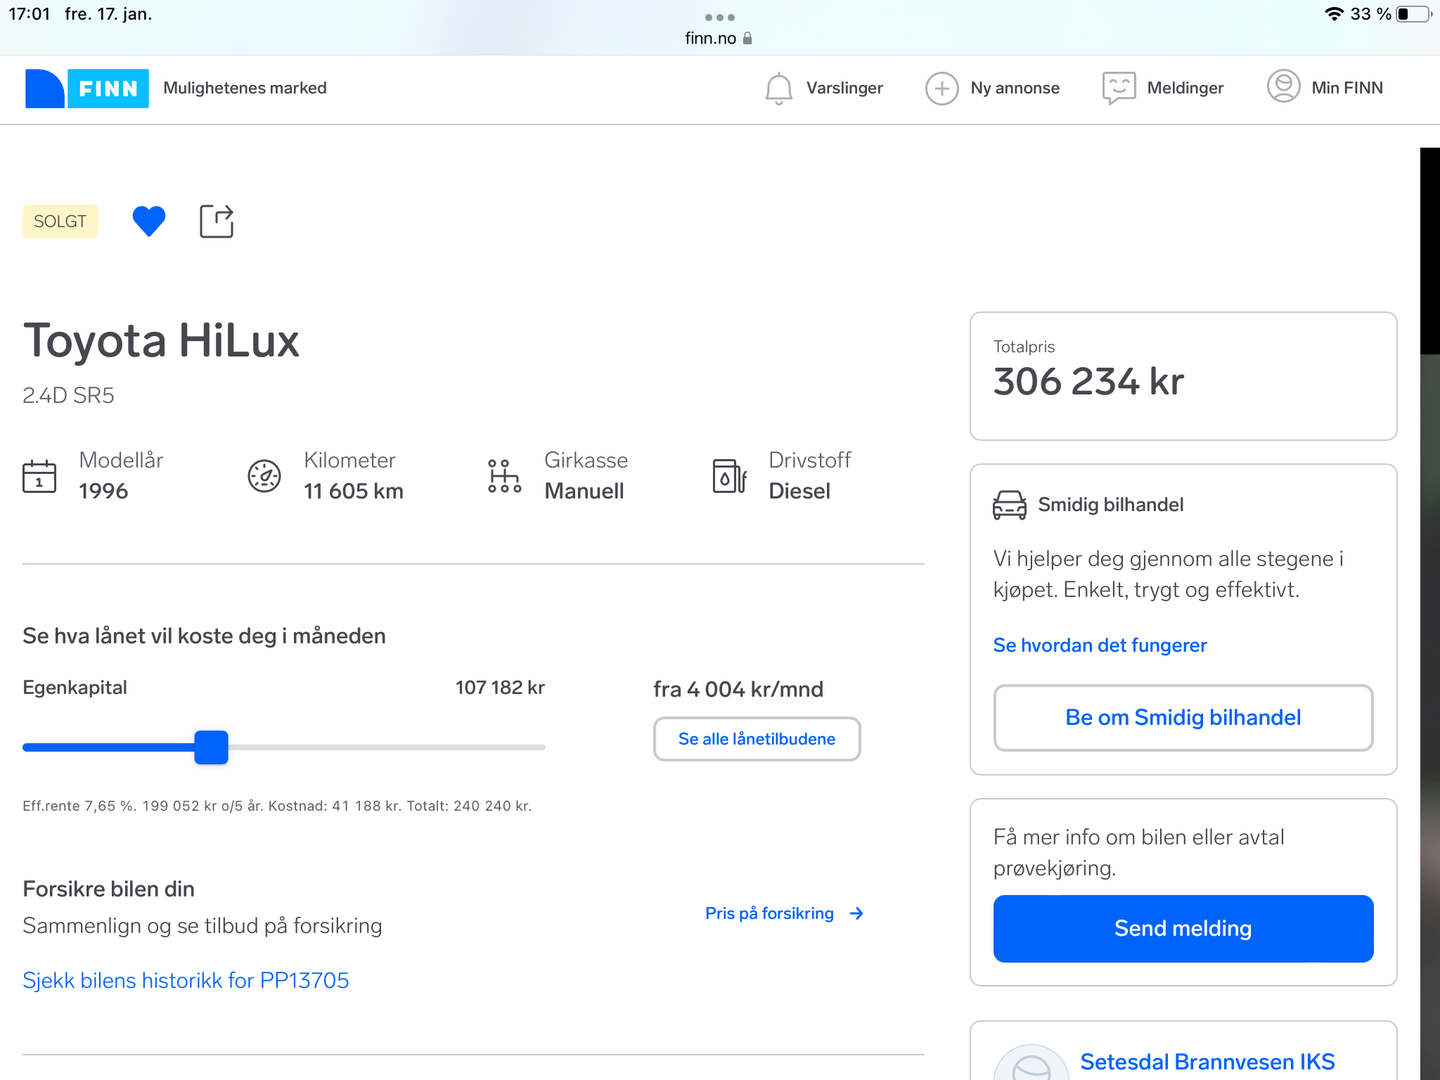Click the Sammenlign og se tilbud text

pos(202,926)
